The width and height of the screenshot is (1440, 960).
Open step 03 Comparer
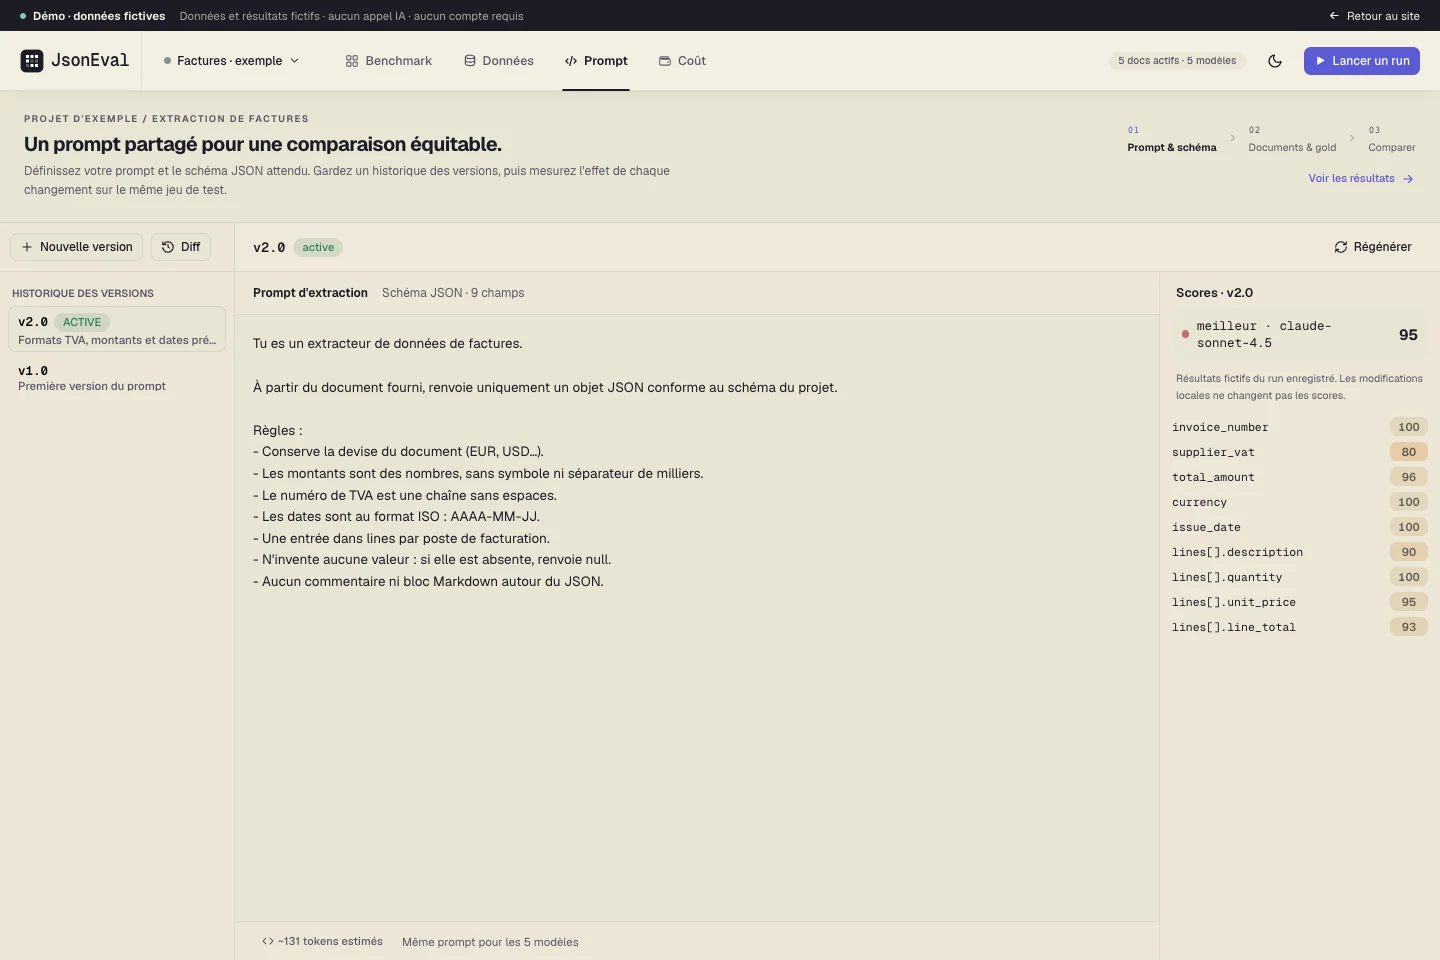point(1392,139)
